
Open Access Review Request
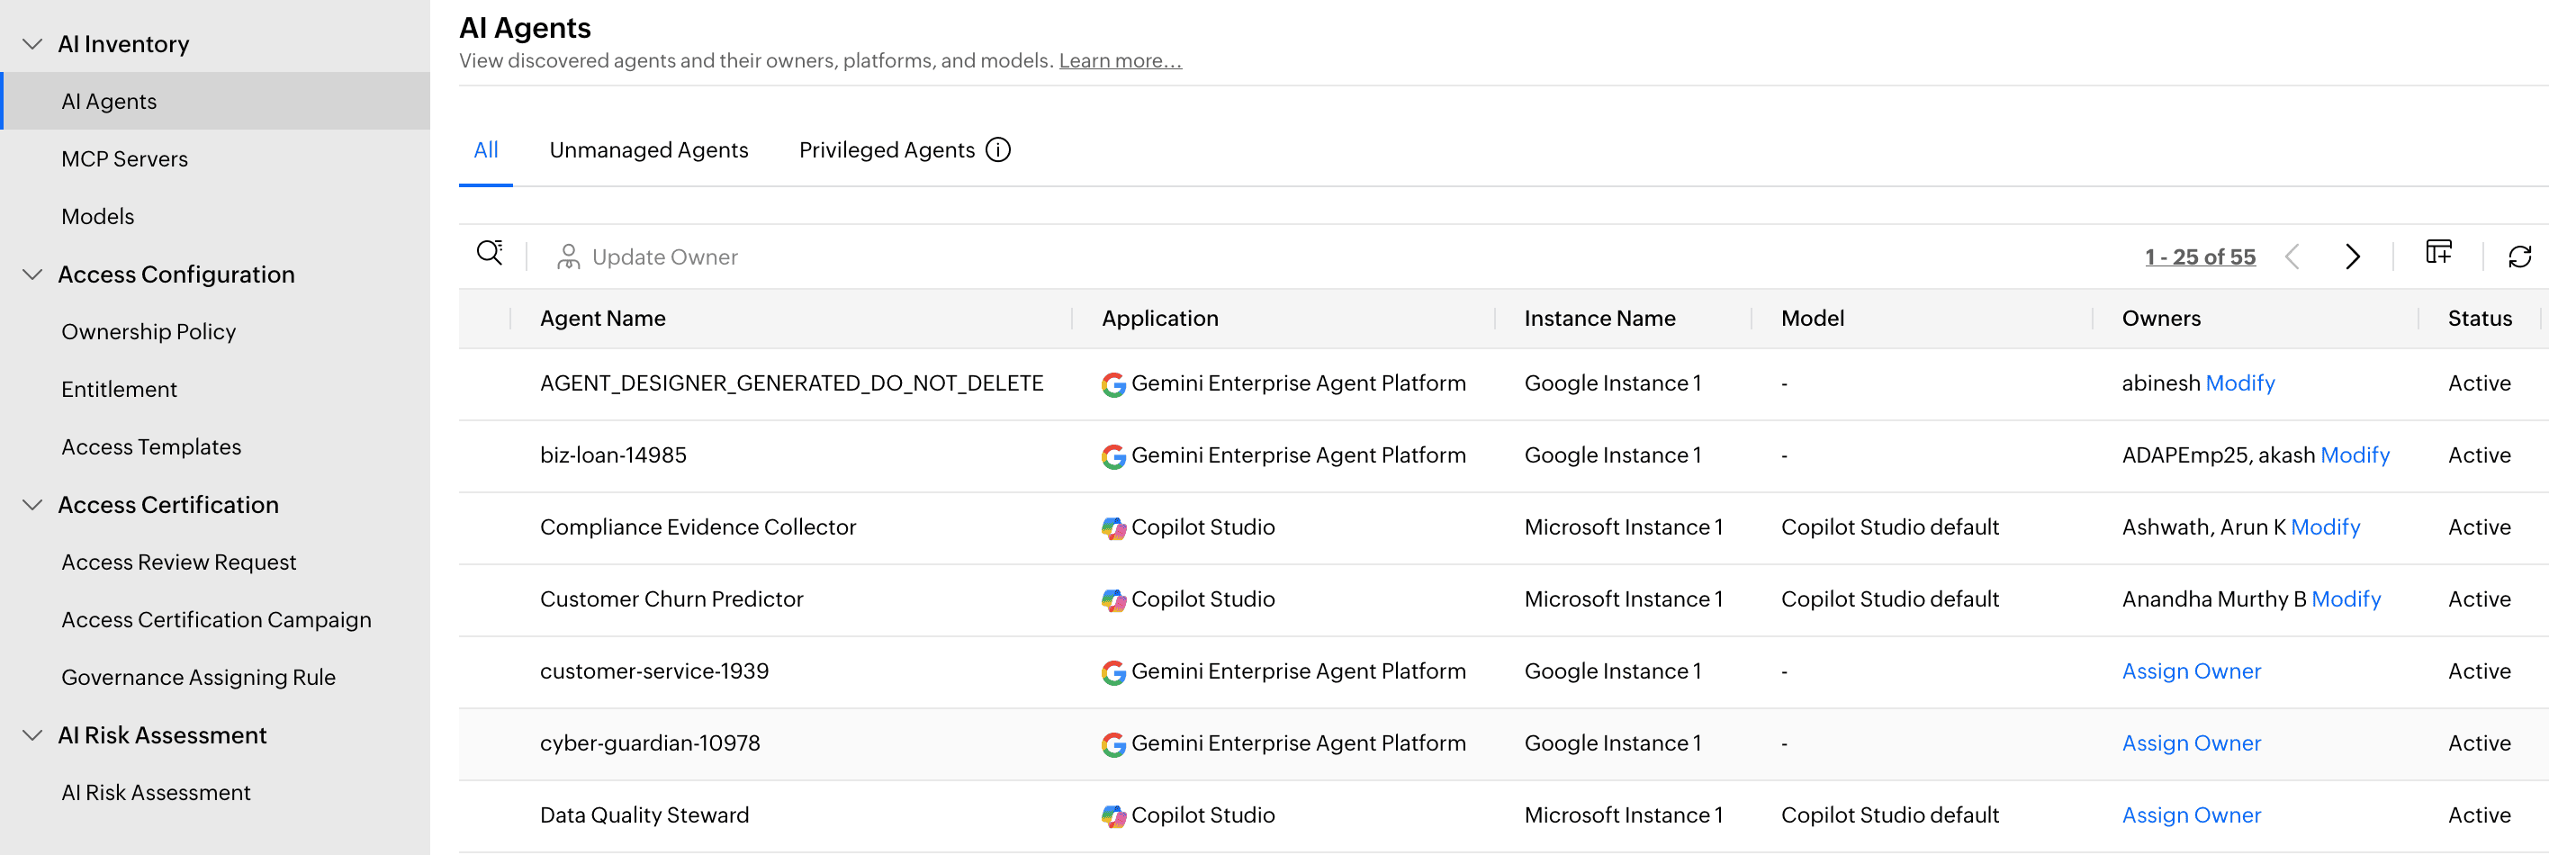click(179, 562)
